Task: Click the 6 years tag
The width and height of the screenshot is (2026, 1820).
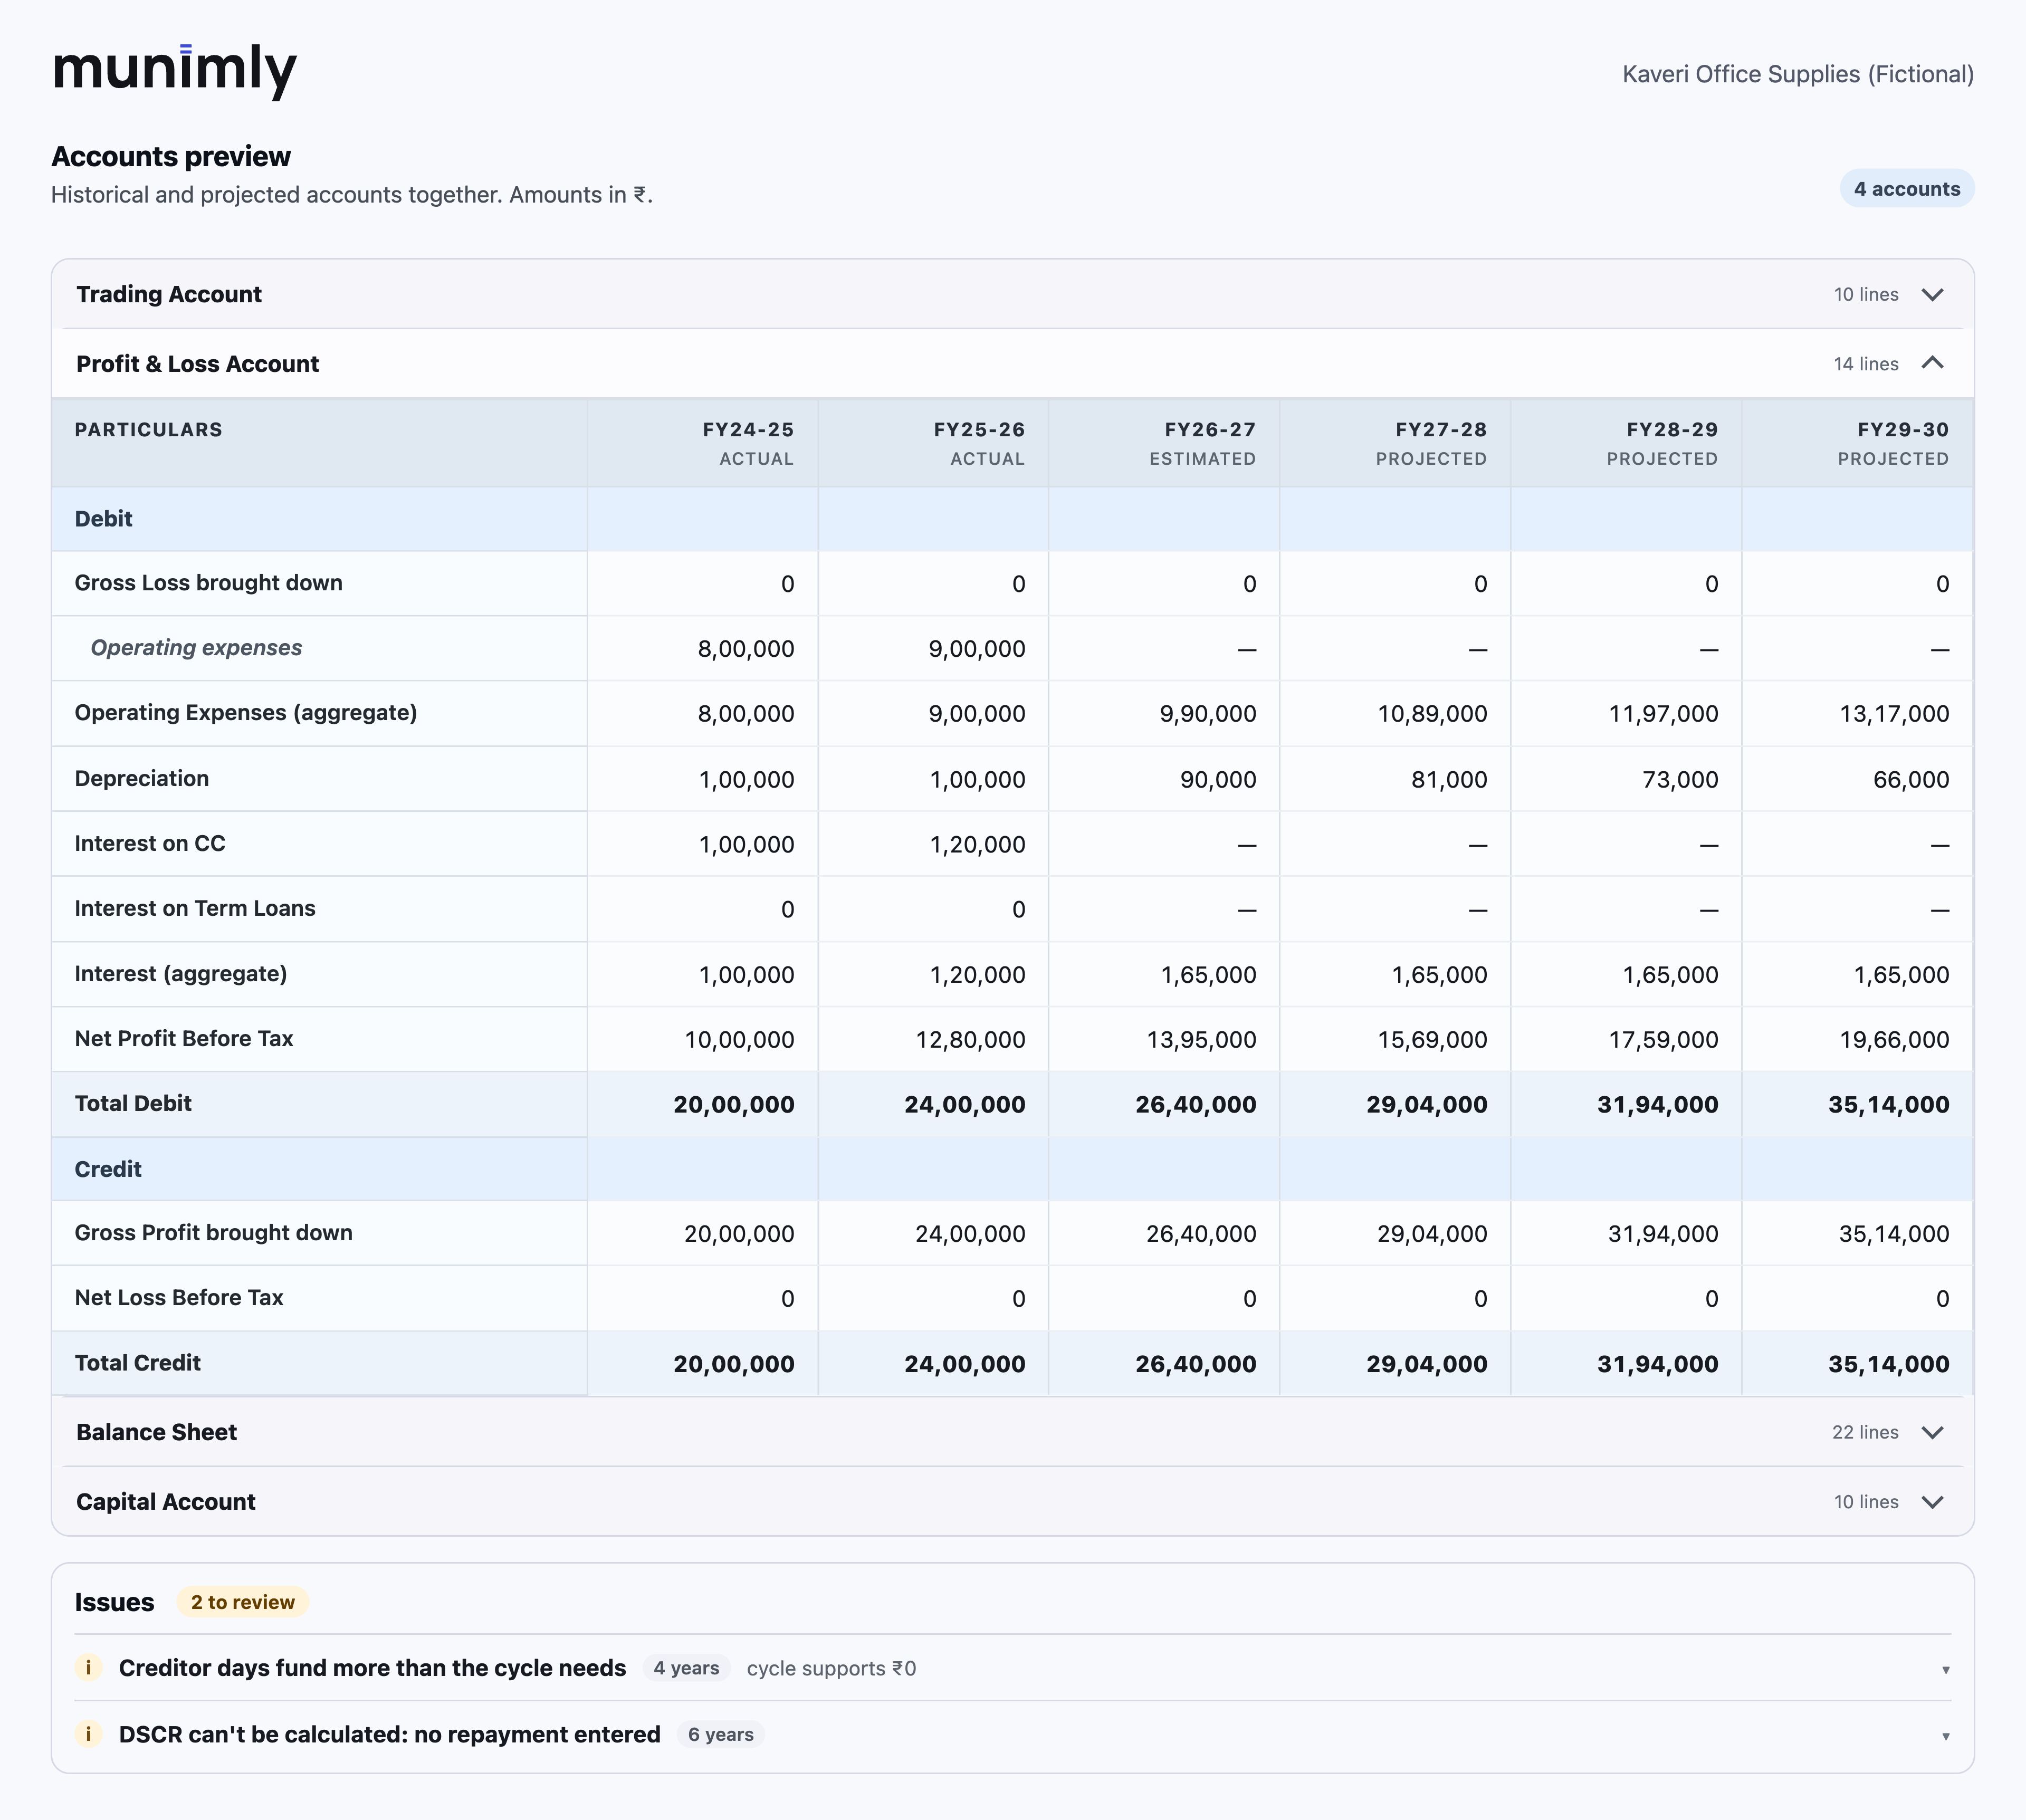Action: tap(720, 1734)
